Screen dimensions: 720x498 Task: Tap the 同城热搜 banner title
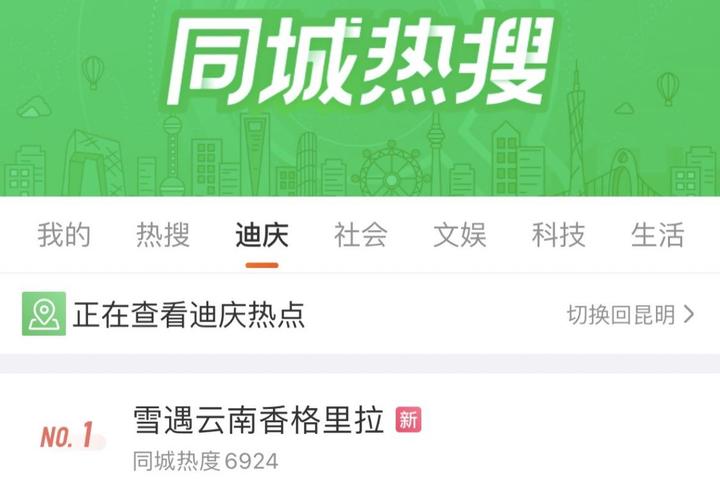[x=360, y=61]
